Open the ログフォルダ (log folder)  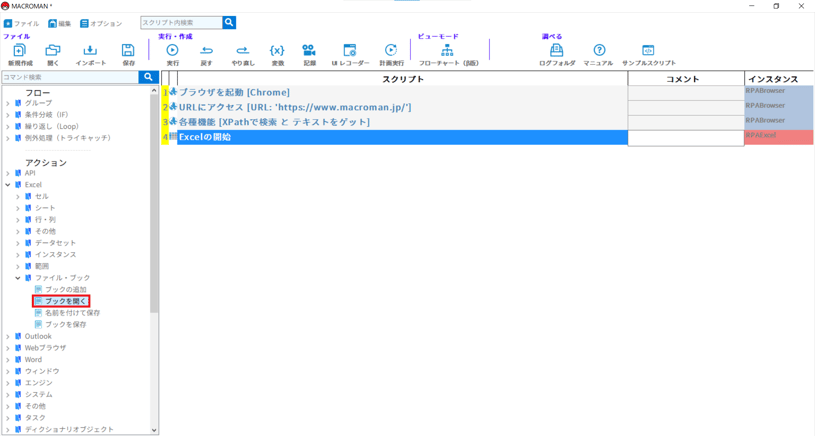pyautogui.click(x=557, y=52)
